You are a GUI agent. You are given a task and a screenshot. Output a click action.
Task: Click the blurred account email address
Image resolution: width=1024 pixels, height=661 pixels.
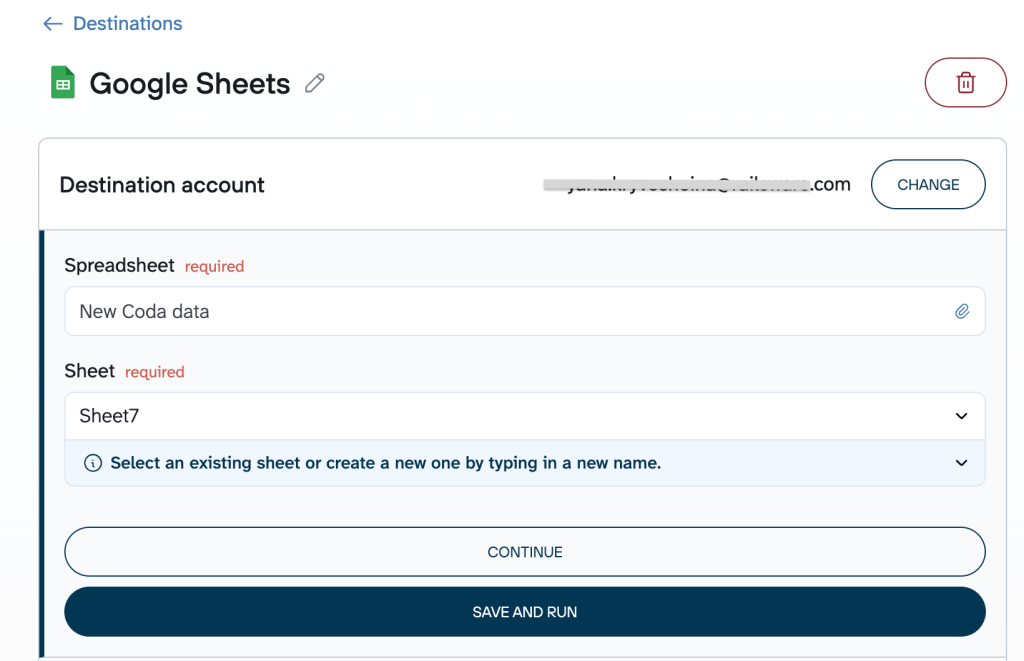696,185
